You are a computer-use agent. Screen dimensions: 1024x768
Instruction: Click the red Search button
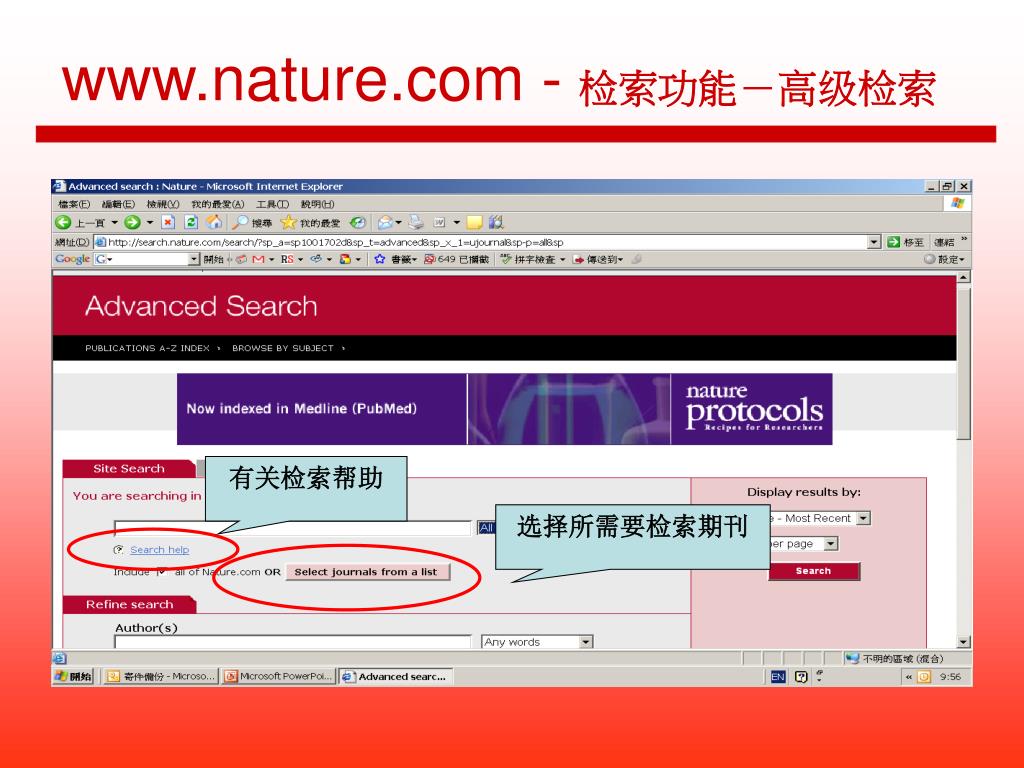(x=813, y=571)
